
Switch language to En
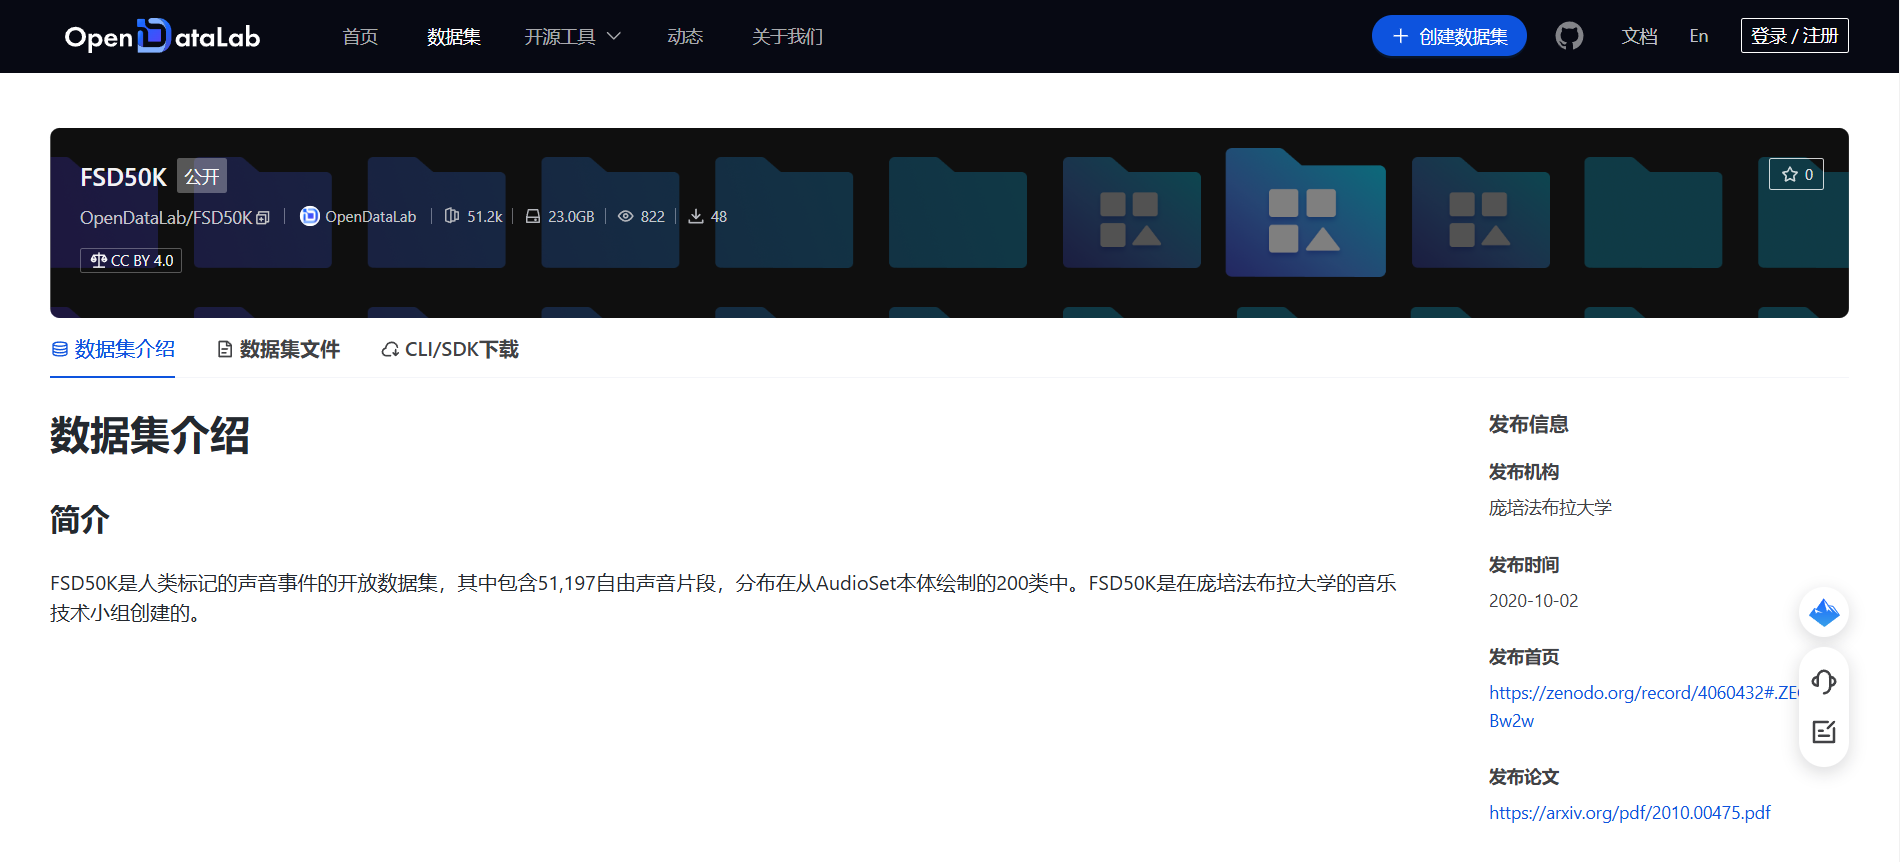pyautogui.click(x=1699, y=36)
